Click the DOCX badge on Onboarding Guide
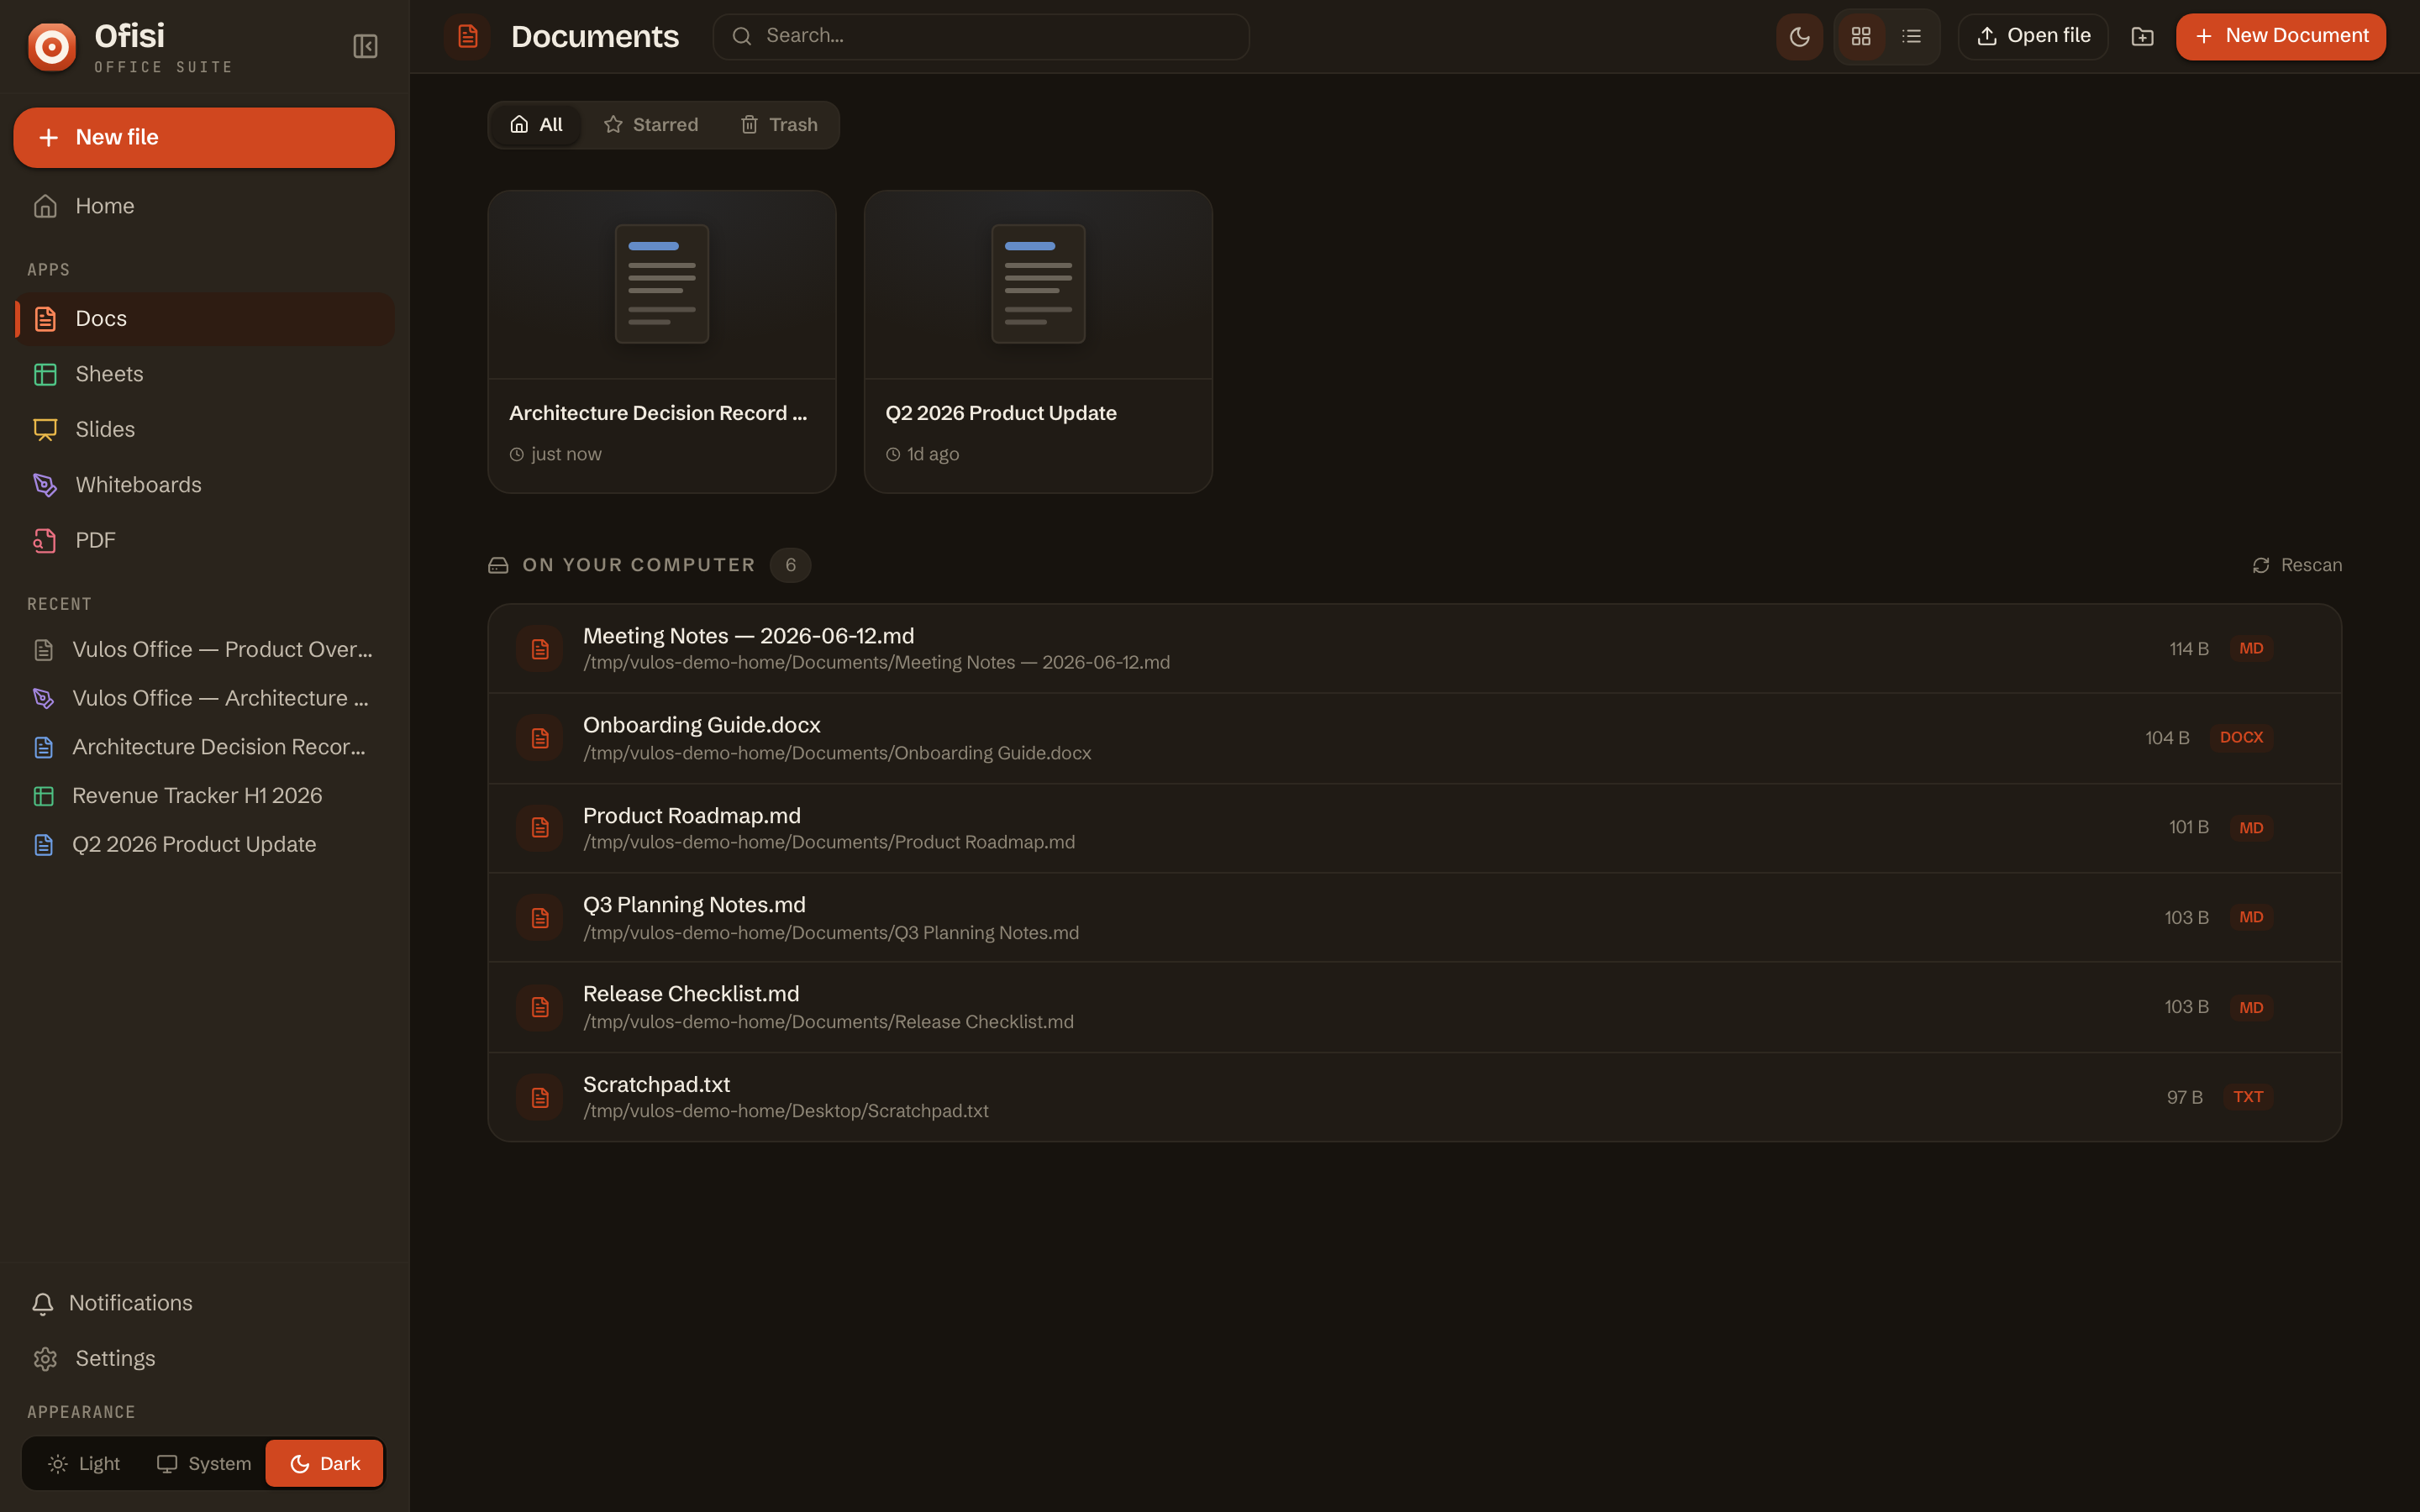 click(x=2241, y=738)
